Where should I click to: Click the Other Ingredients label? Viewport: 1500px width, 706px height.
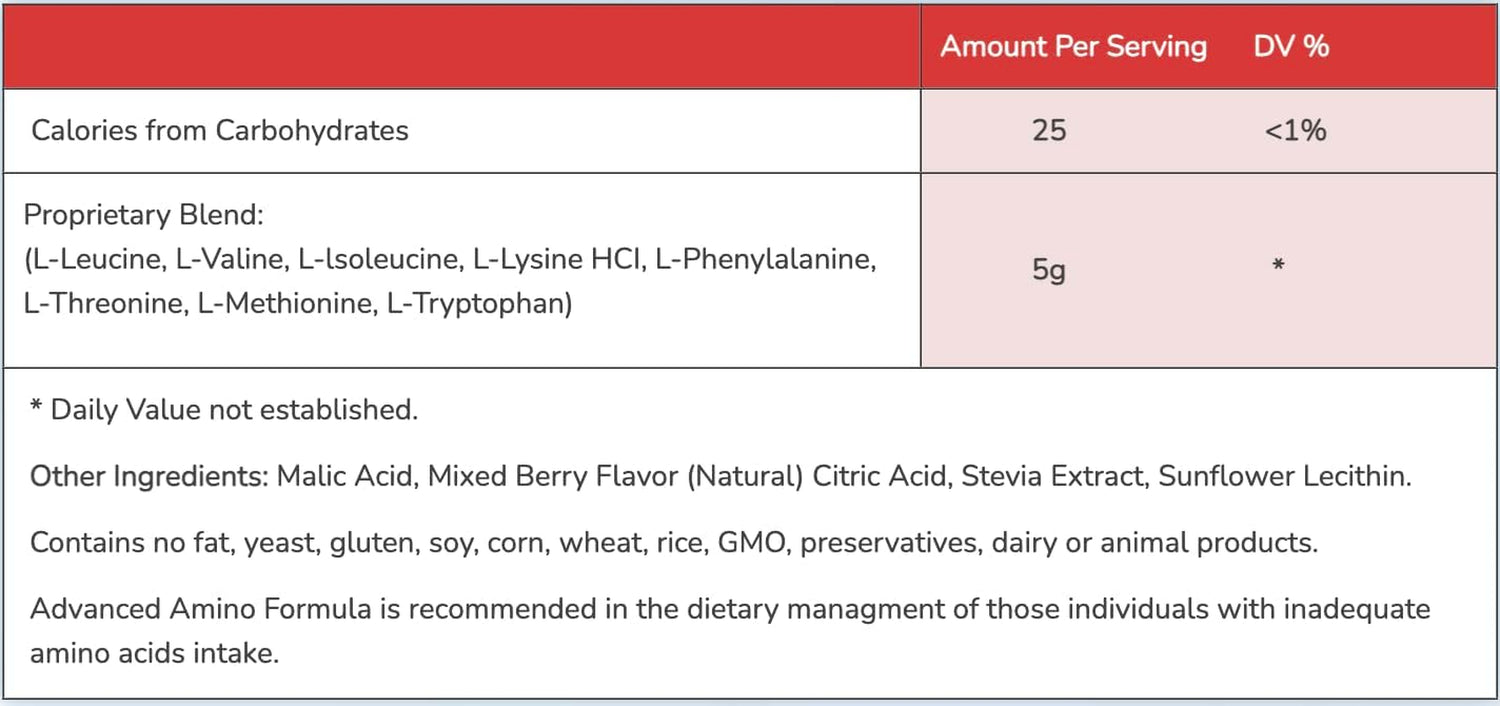(148, 477)
